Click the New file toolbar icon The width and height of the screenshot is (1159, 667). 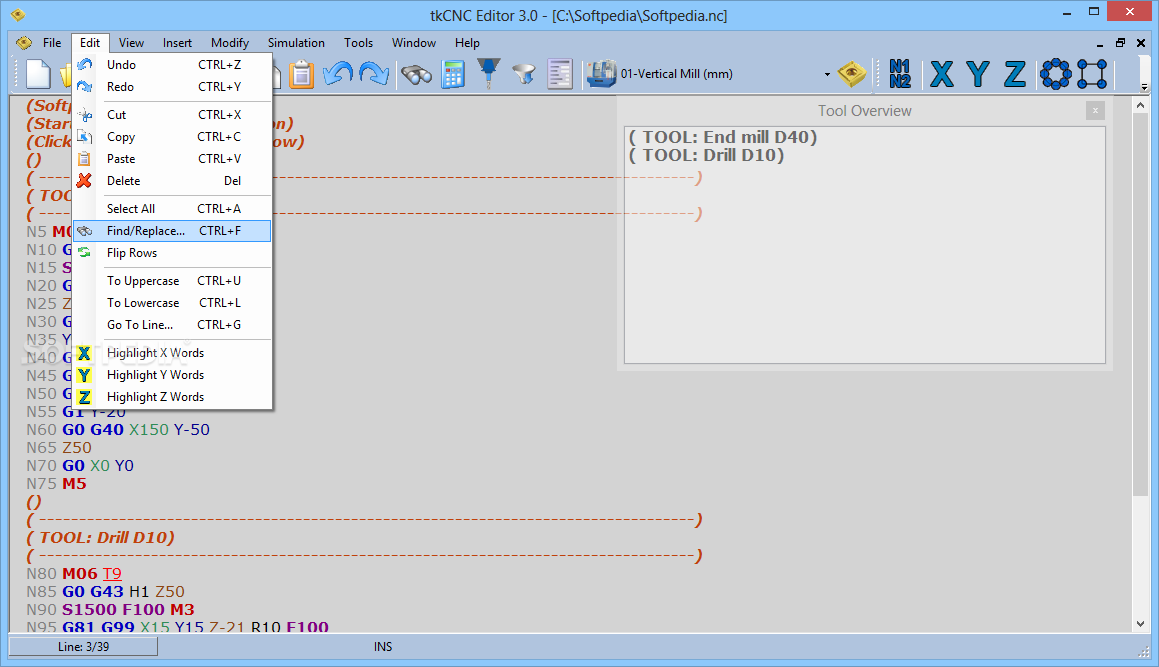(x=38, y=74)
